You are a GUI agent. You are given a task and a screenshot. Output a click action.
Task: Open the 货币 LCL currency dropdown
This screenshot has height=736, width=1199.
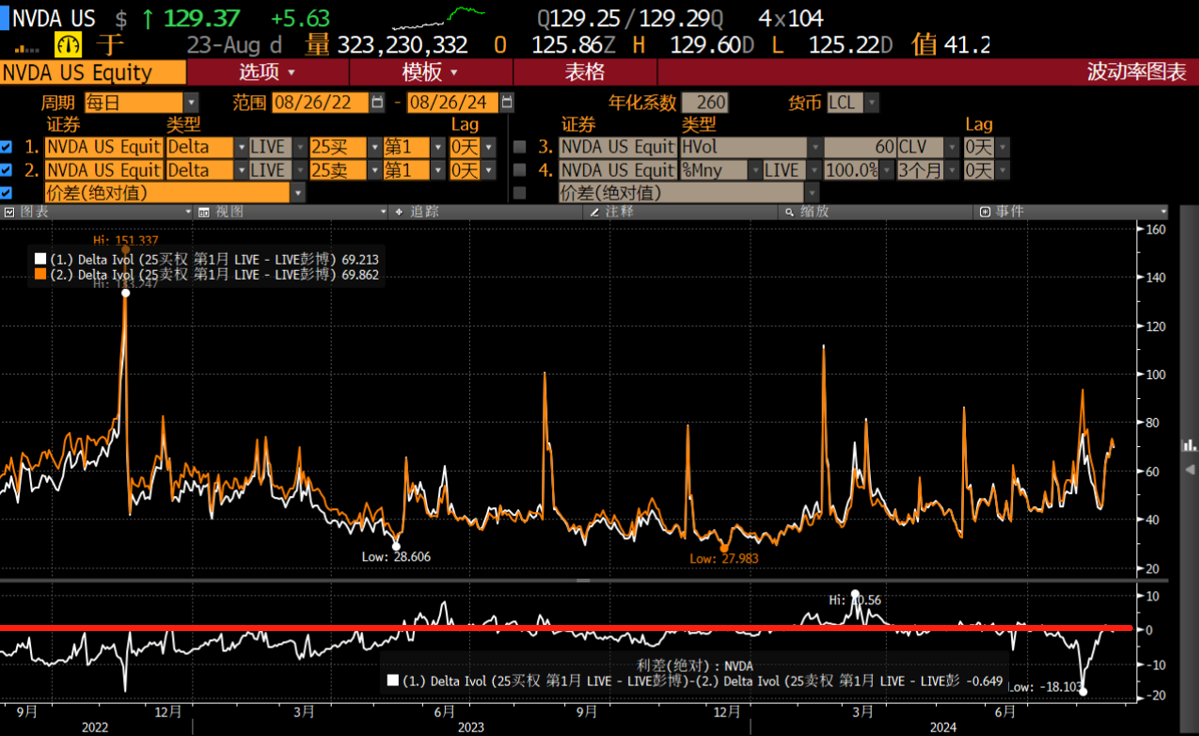click(x=872, y=103)
